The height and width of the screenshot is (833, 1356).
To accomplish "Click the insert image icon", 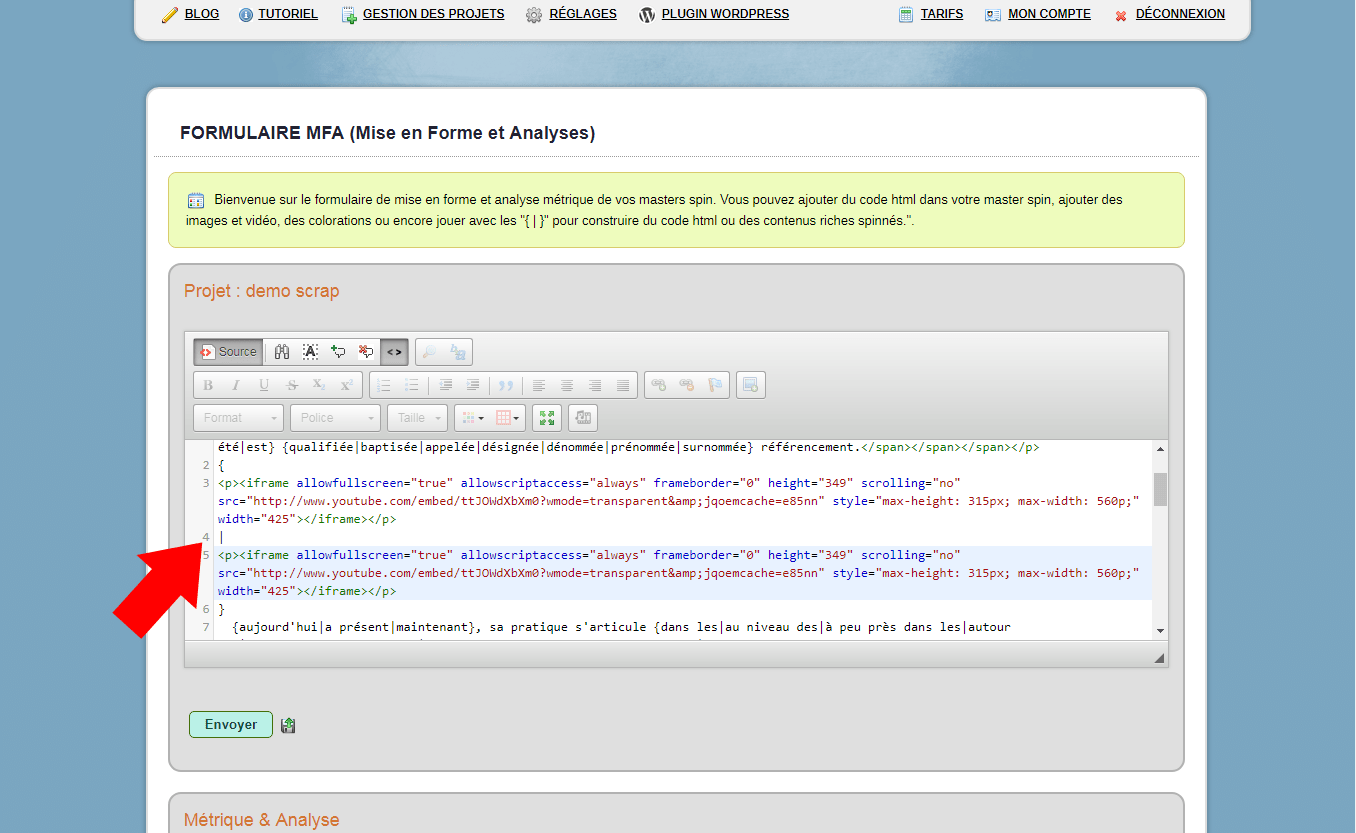I will click(750, 385).
